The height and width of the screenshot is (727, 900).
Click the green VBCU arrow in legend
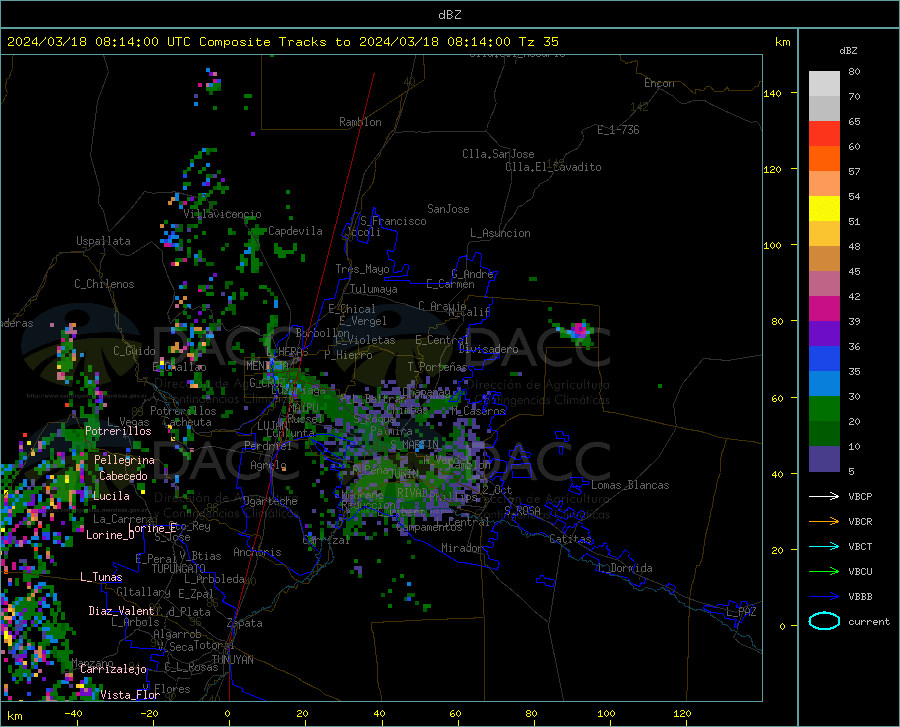pos(824,572)
